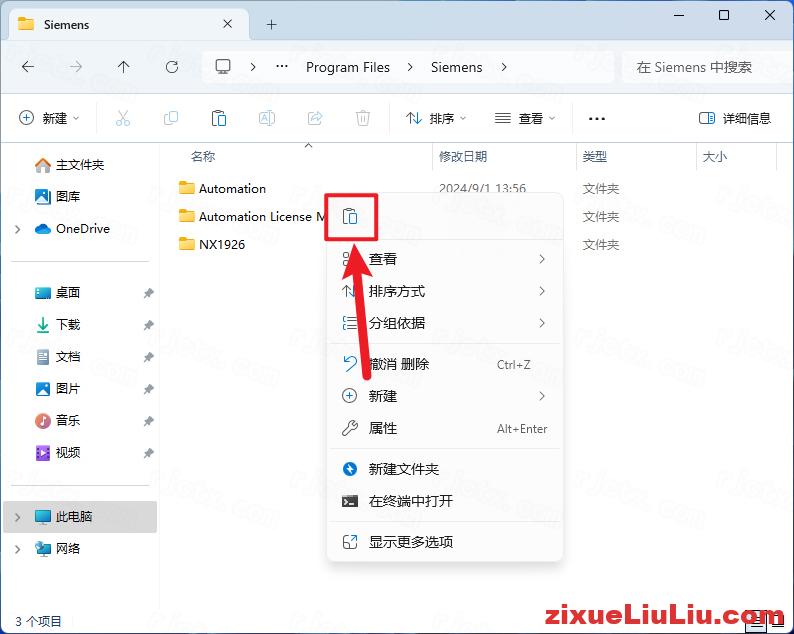Paste with the toolbar clipboard icon
Viewport: 794px width, 634px height.
[219, 118]
